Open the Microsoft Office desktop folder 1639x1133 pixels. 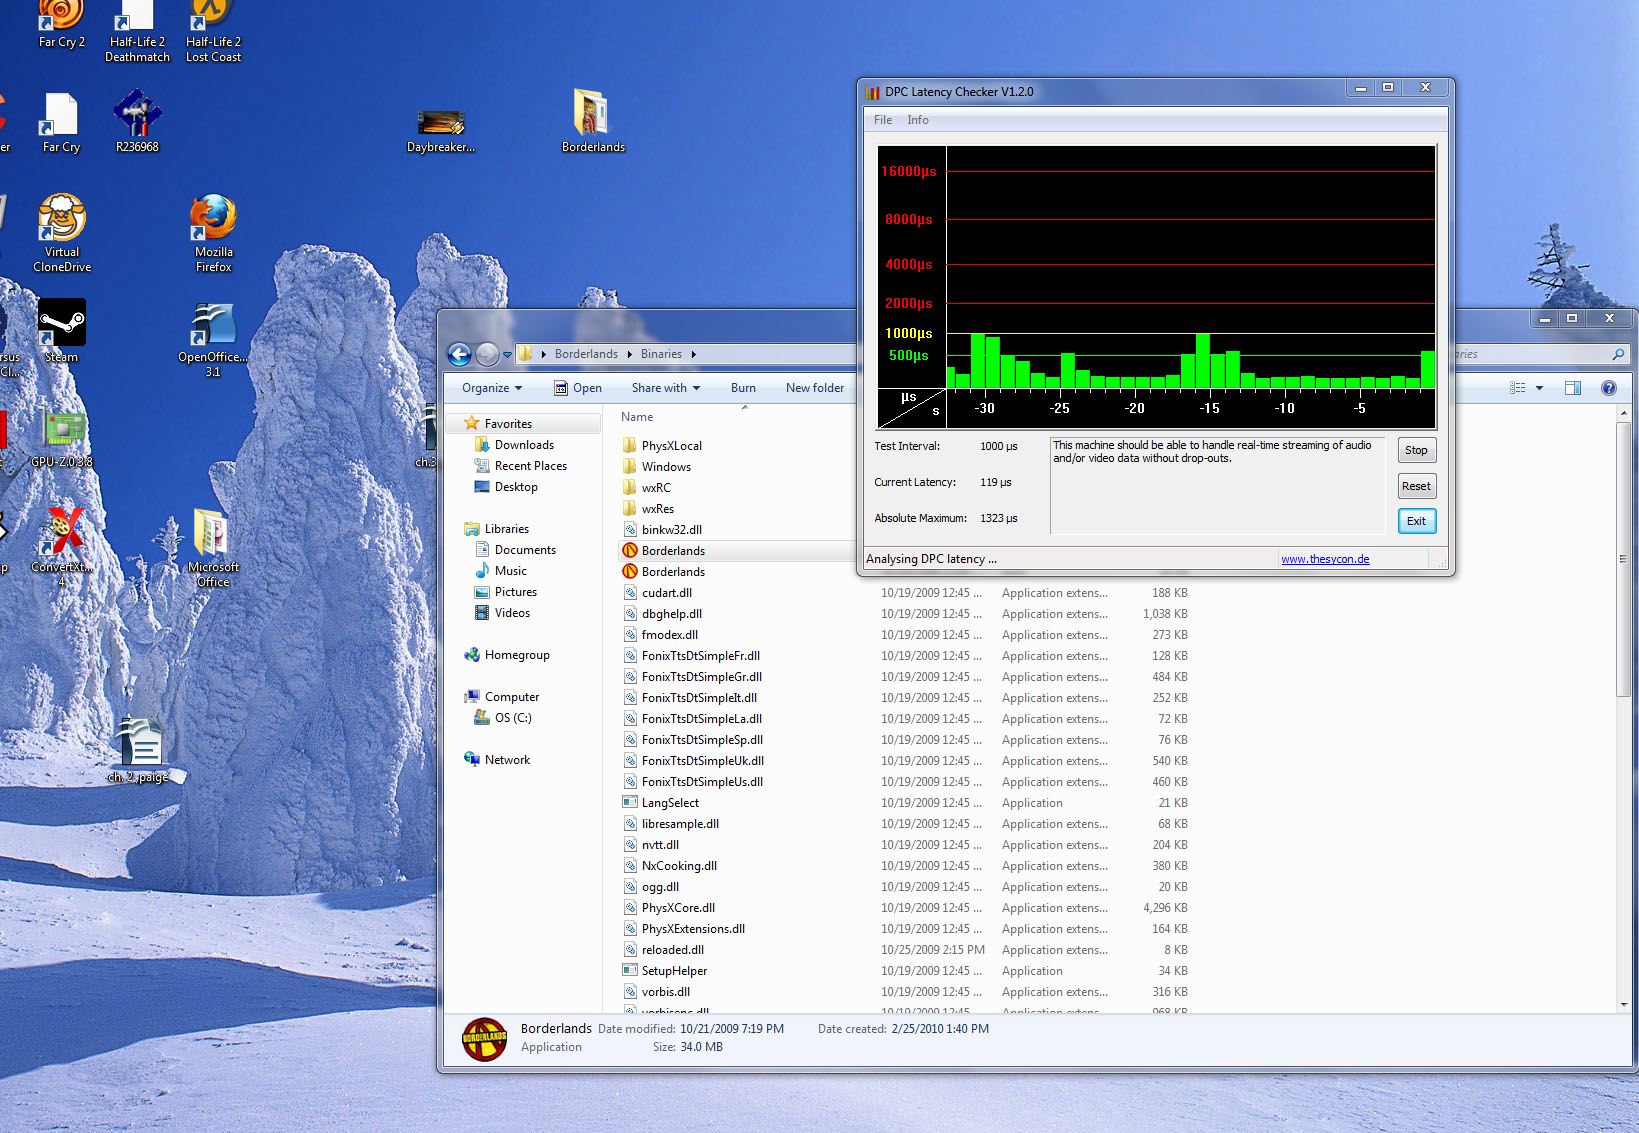(x=213, y=546)
